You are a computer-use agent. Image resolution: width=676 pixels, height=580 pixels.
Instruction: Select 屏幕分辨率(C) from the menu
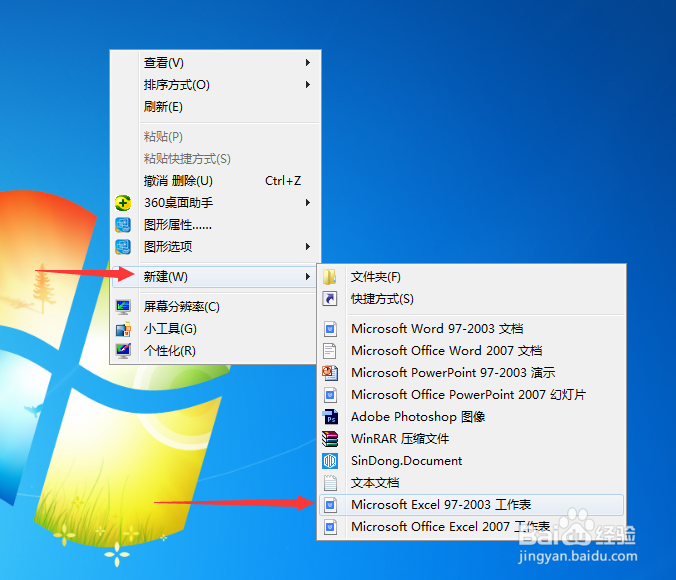pyautogui.click(x=214, y=307)
